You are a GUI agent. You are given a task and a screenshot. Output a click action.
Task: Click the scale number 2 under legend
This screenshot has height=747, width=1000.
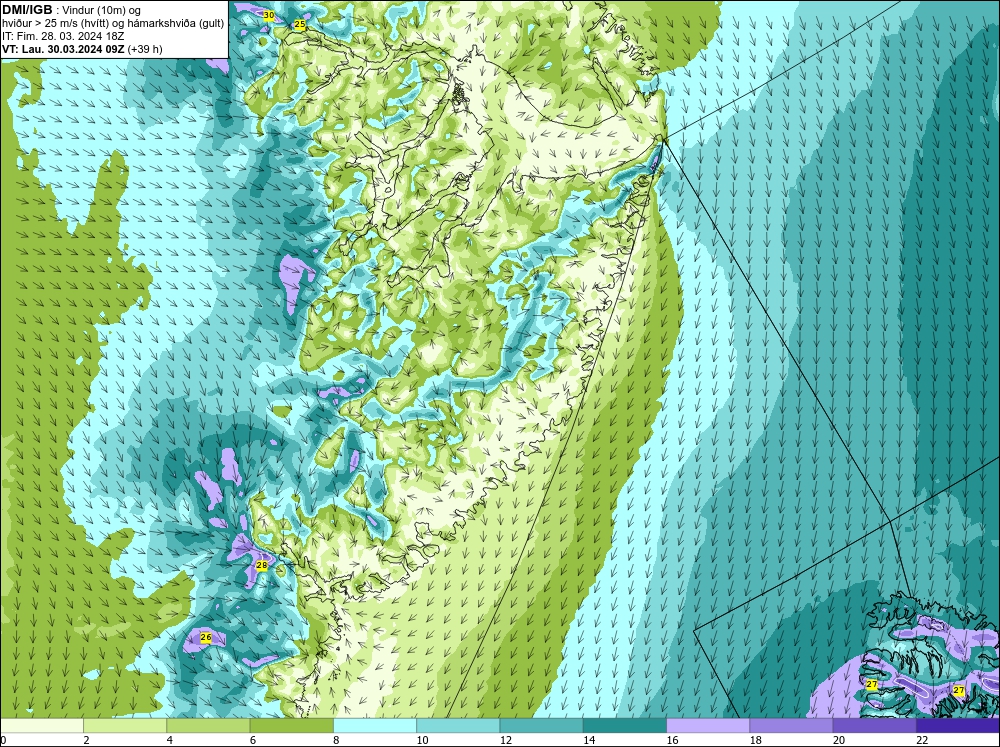pyautogui.click(x=86, y=740)
